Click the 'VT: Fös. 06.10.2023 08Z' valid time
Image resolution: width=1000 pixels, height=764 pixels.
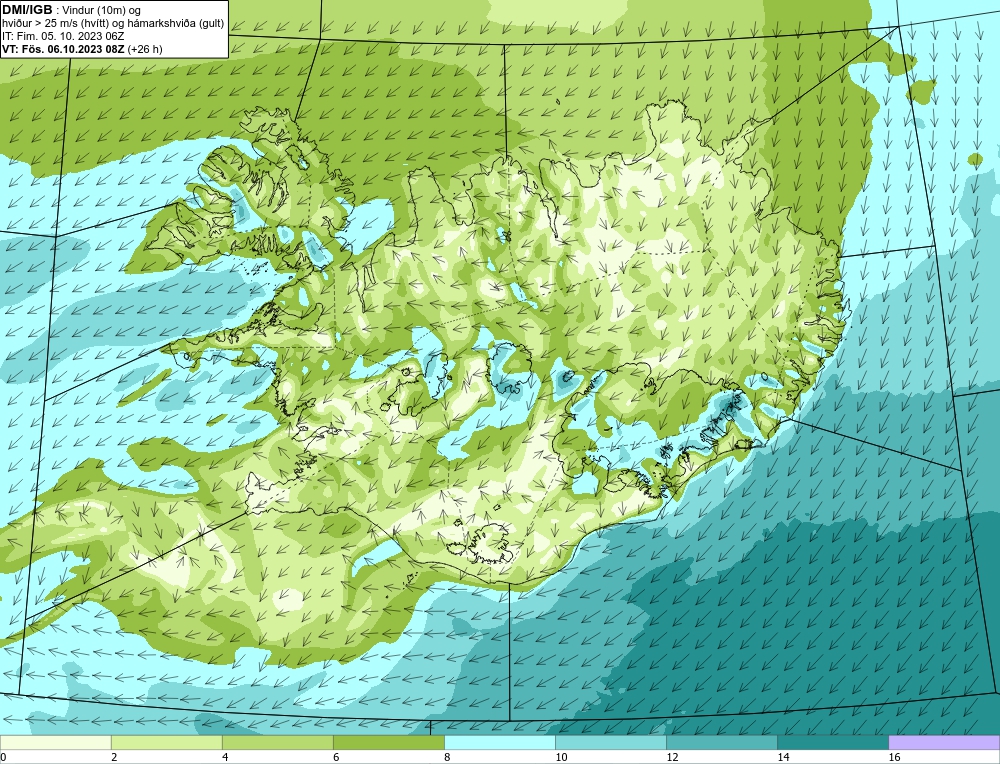click(x=64, y=49)
